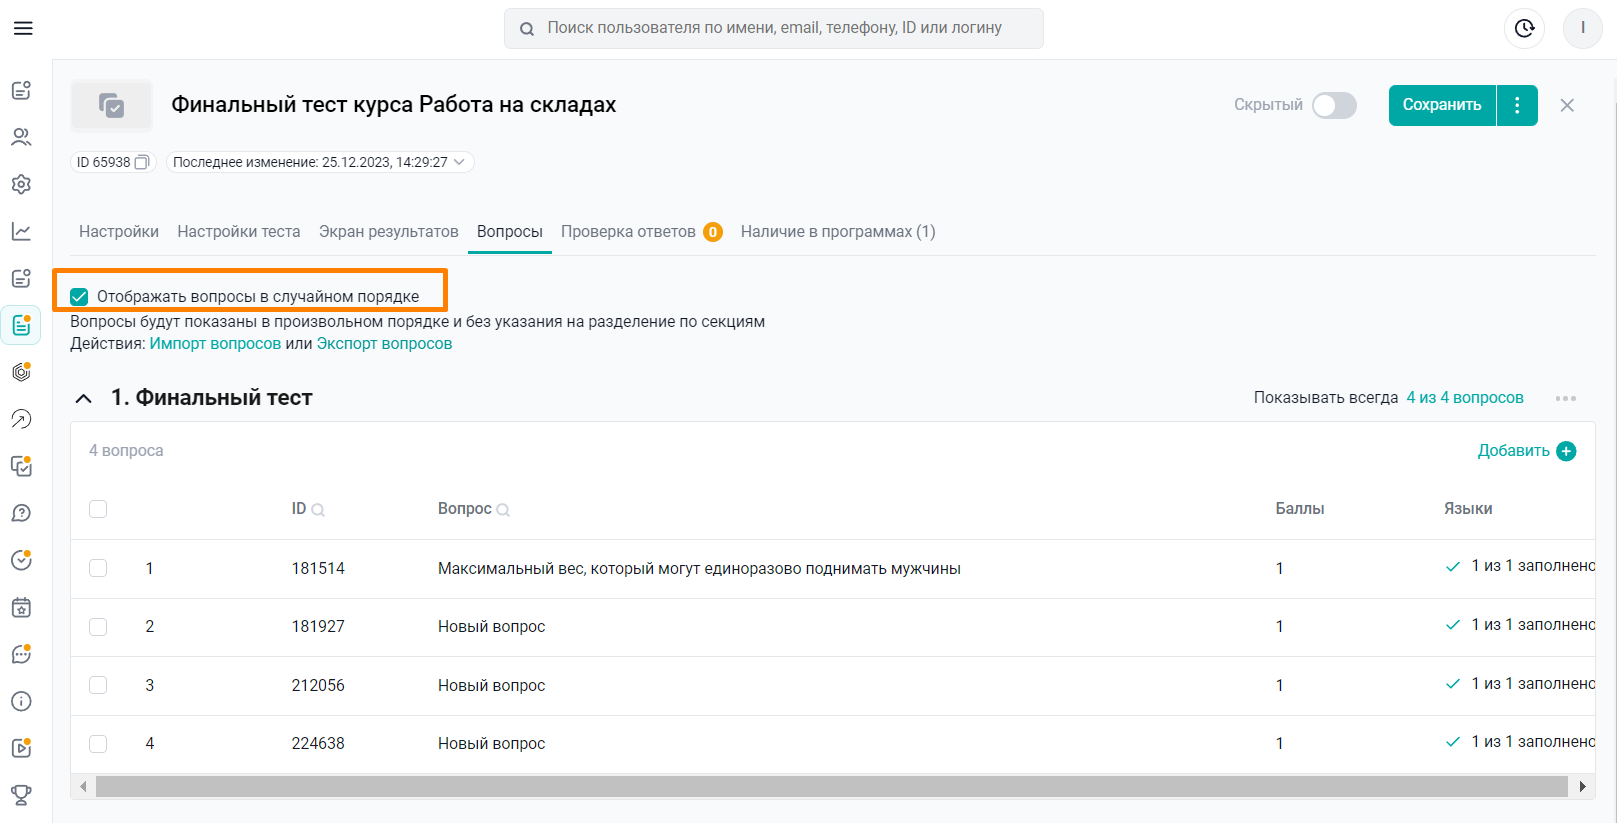Open the hamburger main menu

tap(23, 28)
